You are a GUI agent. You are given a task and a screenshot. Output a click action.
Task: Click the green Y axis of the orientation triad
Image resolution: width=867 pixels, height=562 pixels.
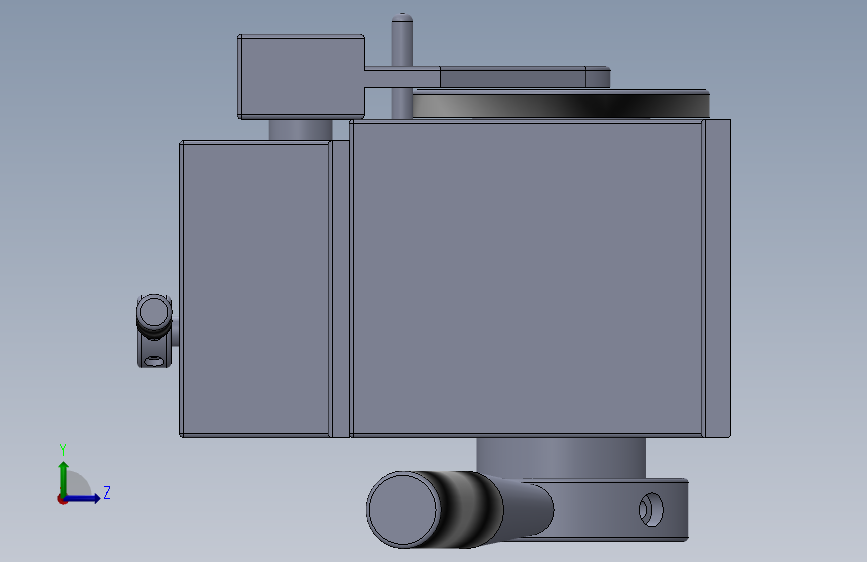pos(64,478)
